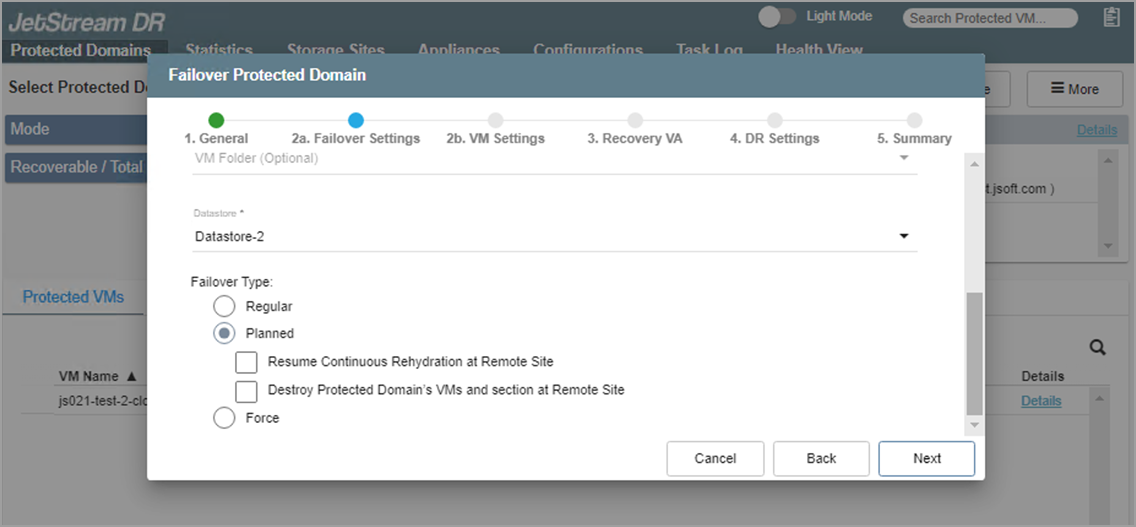Viewport: 1136px width, 527px height.
Task: Click the VM Settings step circle
Action: 495,121
